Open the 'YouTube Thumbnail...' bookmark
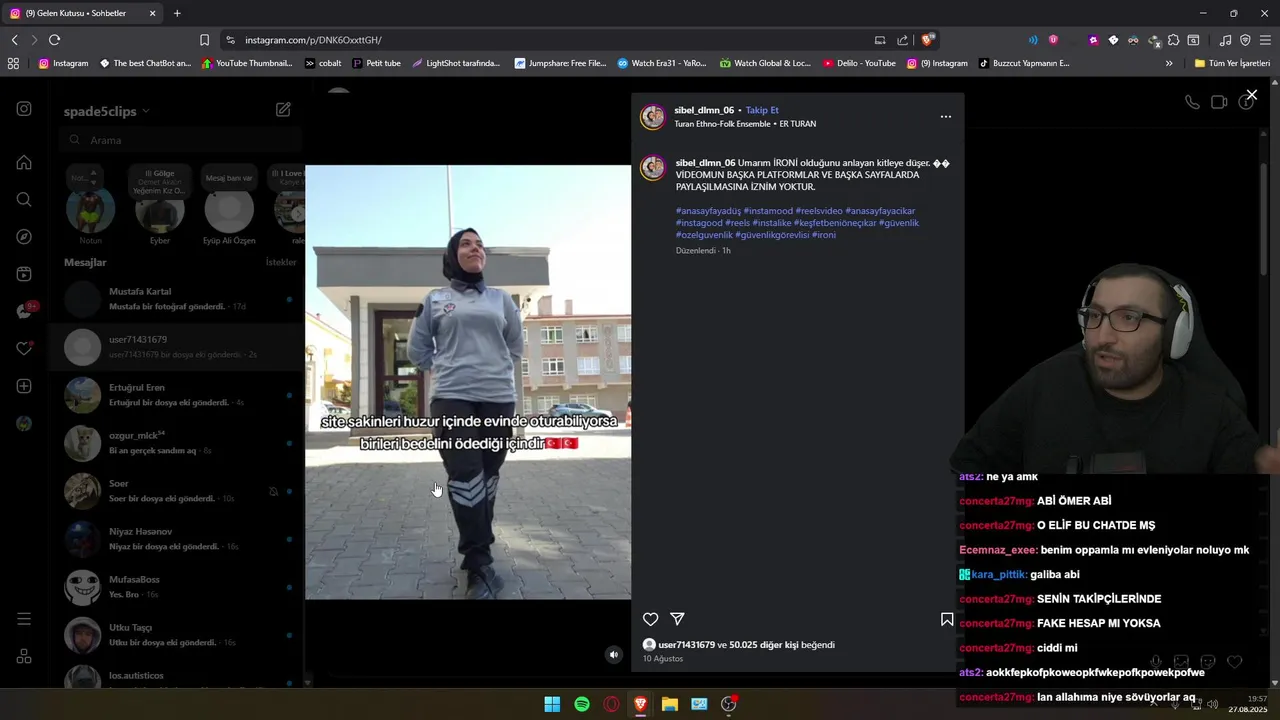The height and width of the screenshot is (720, 1280). tap(247, 63)
